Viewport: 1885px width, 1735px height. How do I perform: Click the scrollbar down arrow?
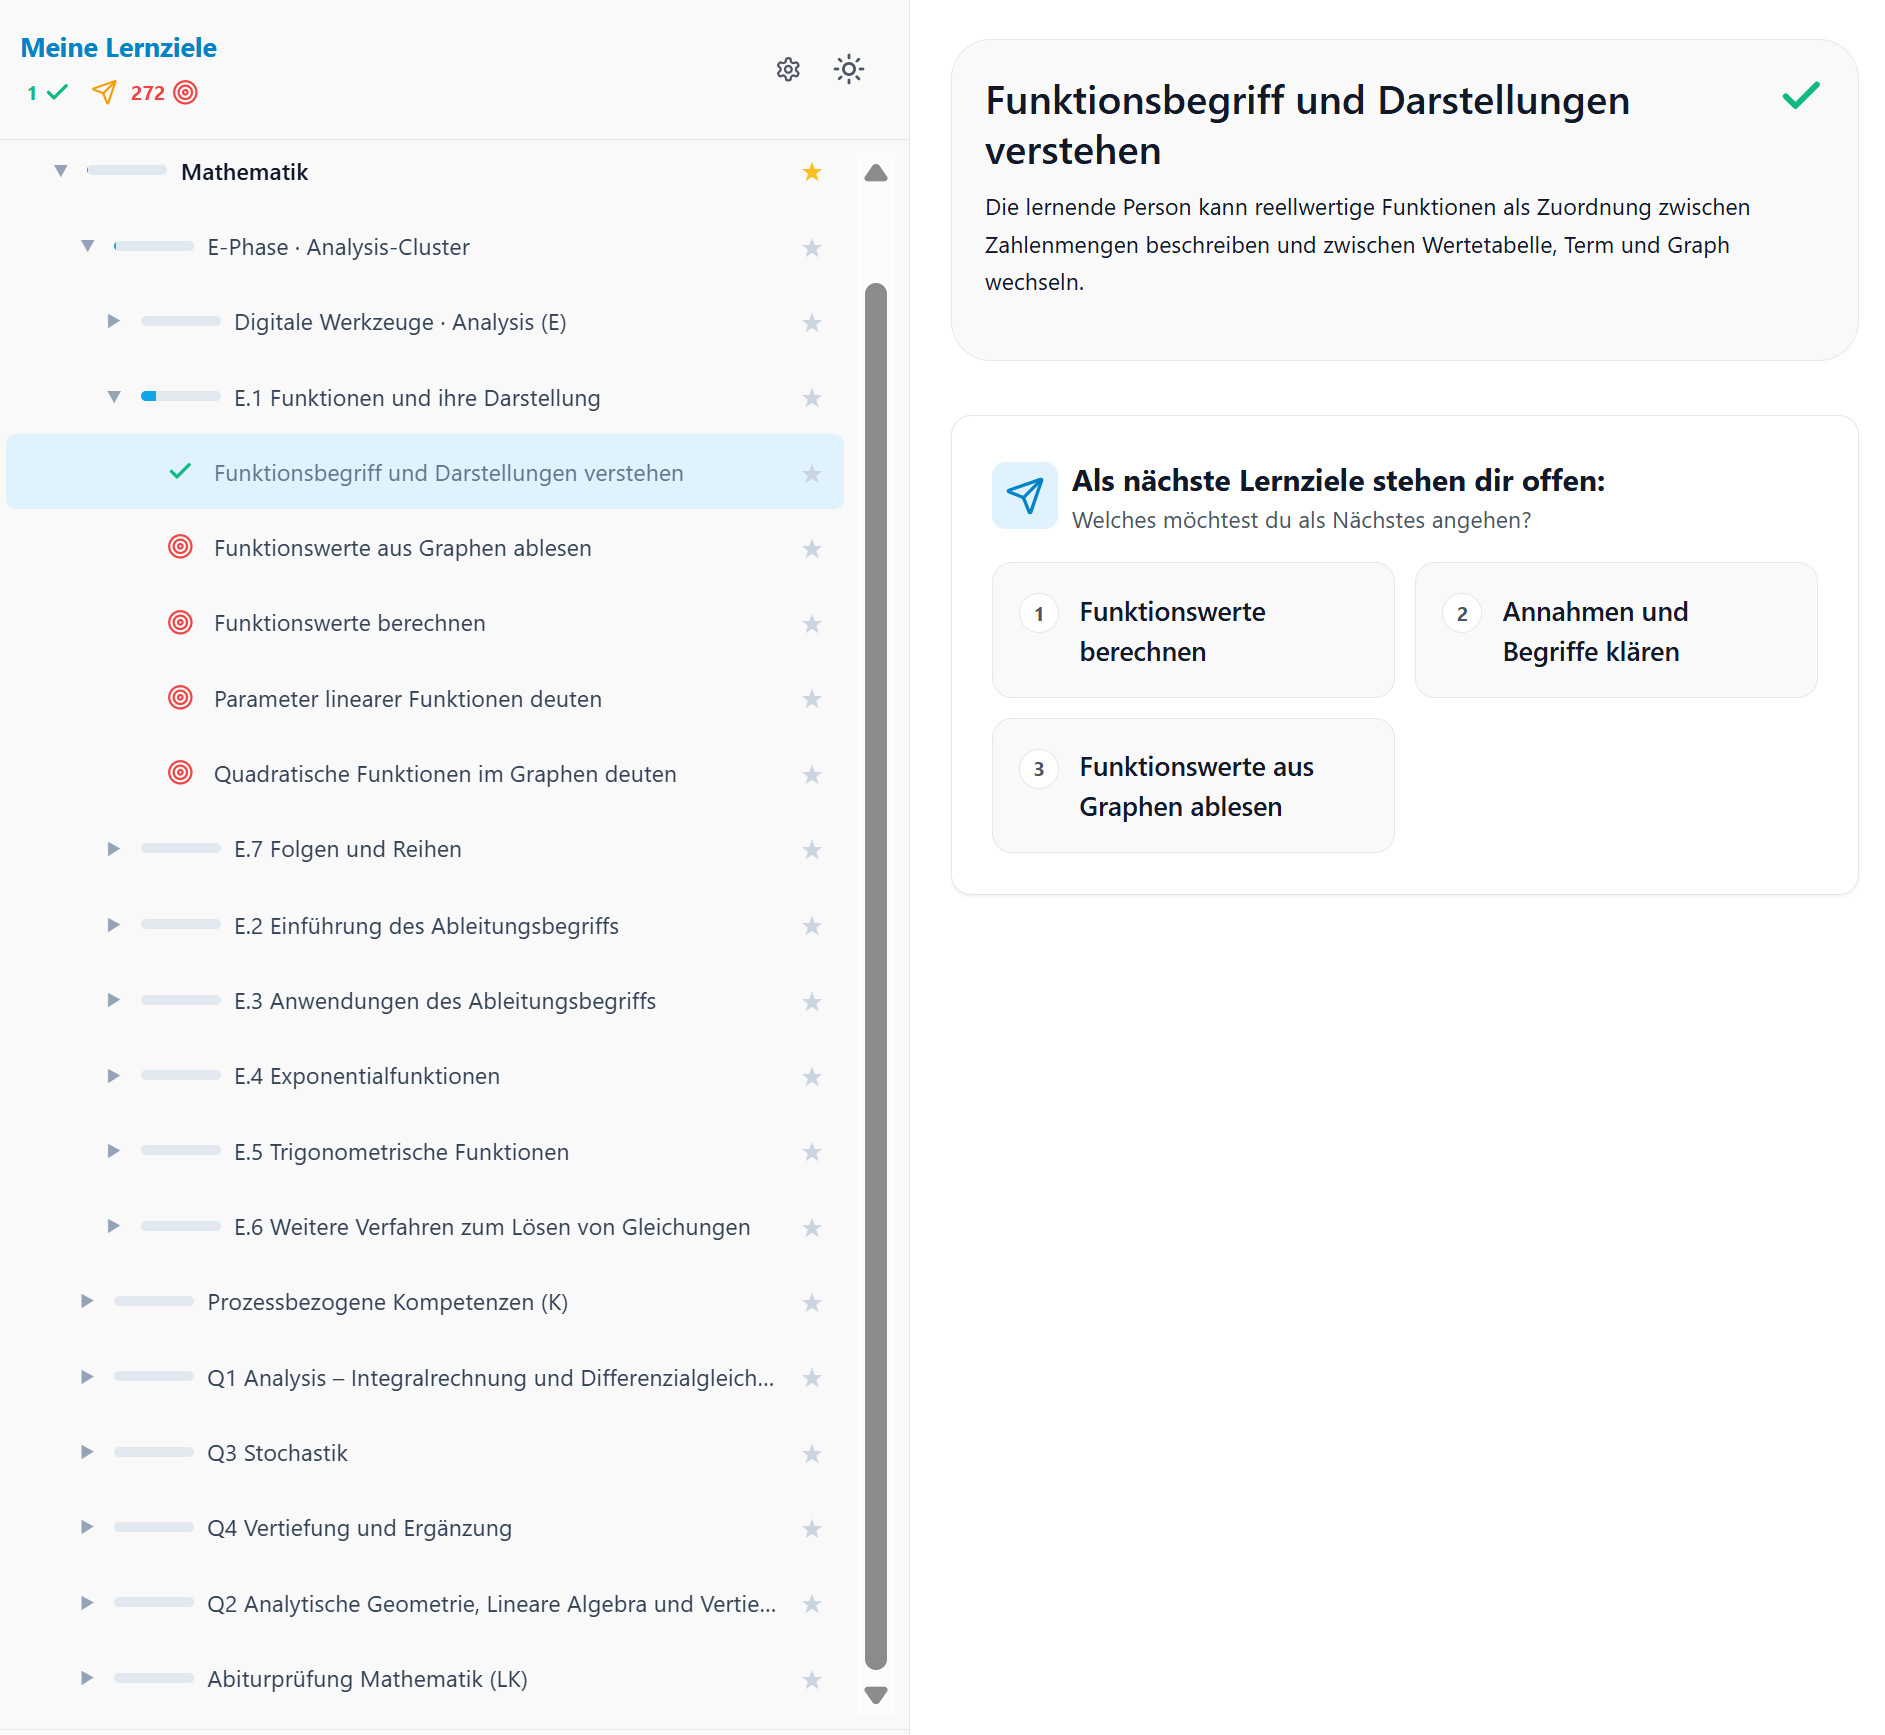(875, 1695)
